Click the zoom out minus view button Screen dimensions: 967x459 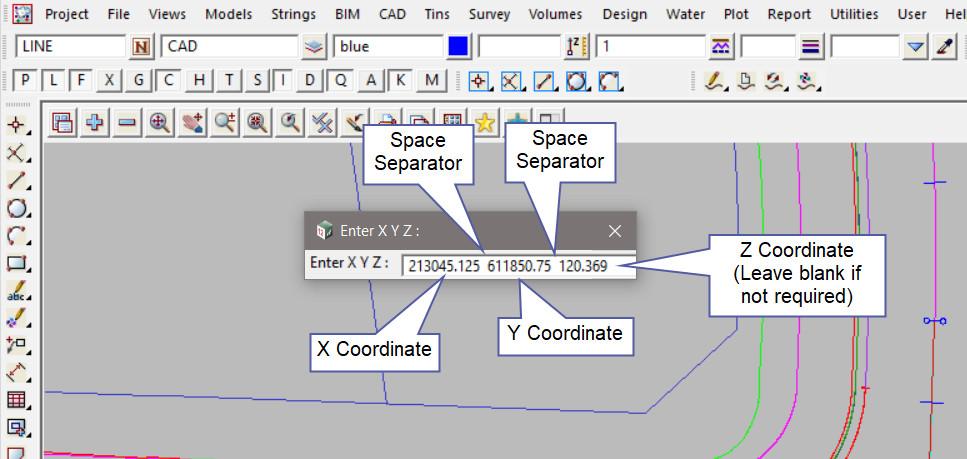127,122
